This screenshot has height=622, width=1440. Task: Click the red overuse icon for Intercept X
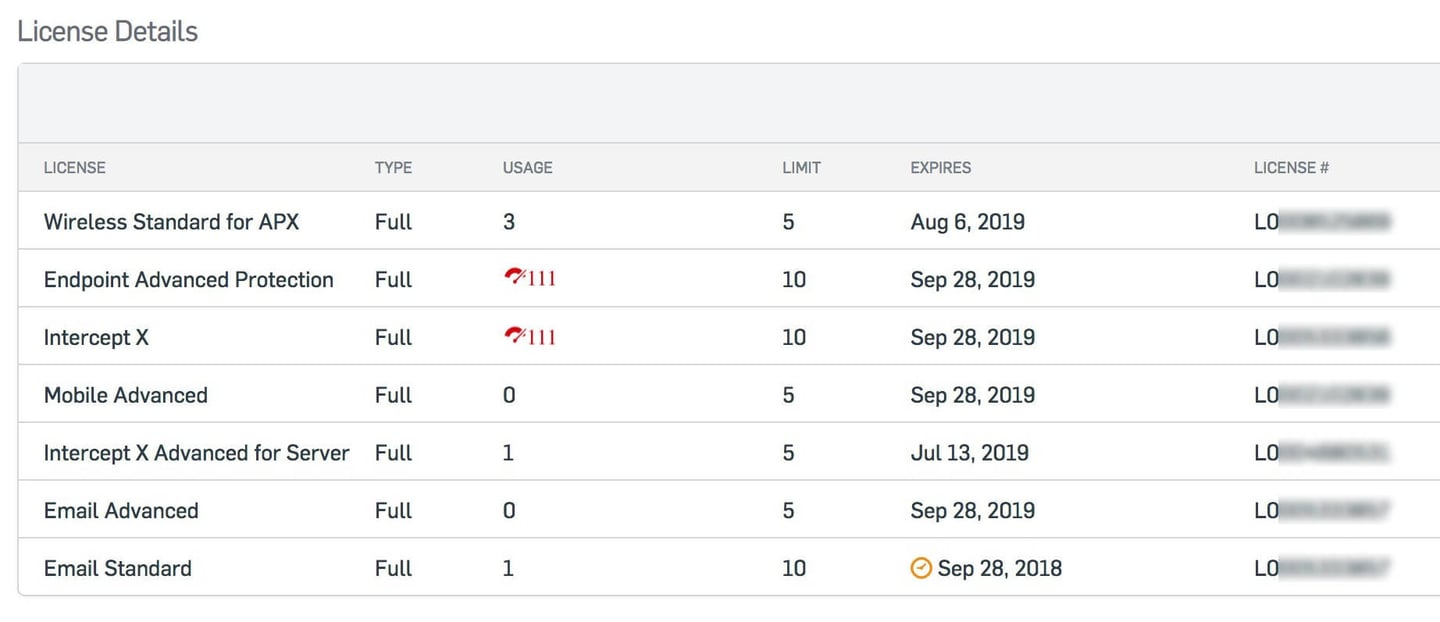coord(514,336)
